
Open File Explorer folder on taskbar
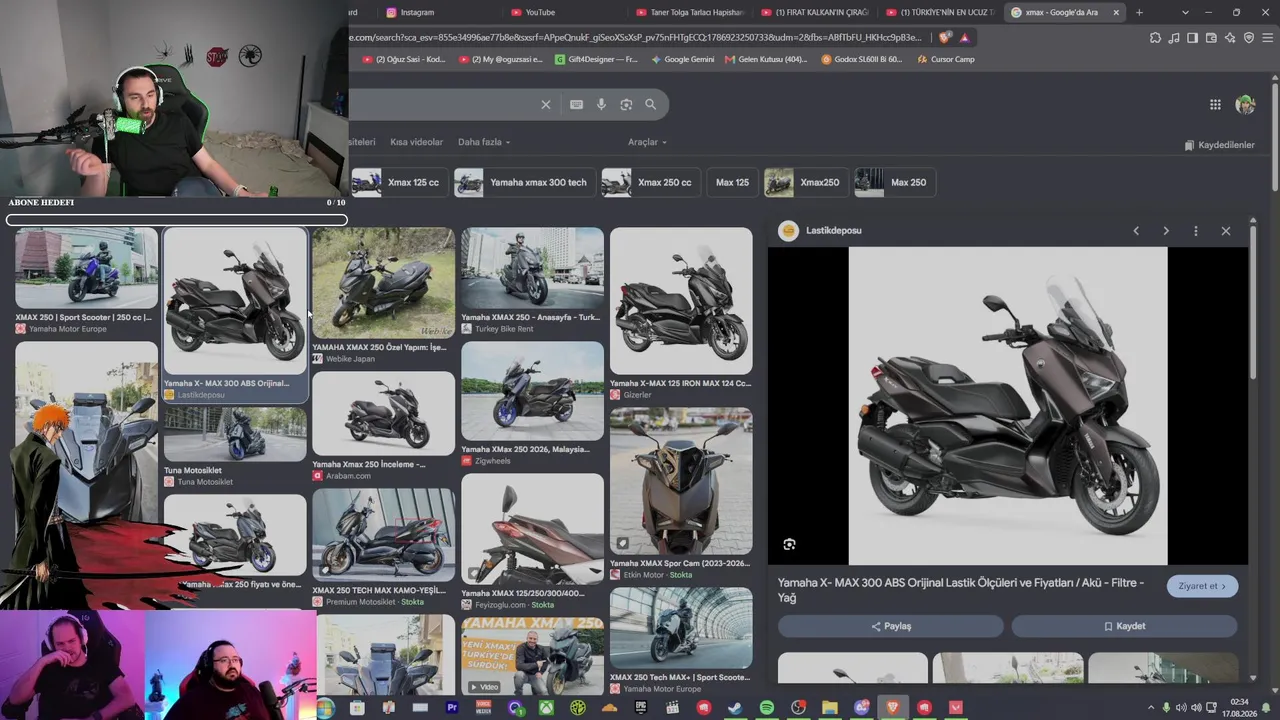(x=830, y=708)
